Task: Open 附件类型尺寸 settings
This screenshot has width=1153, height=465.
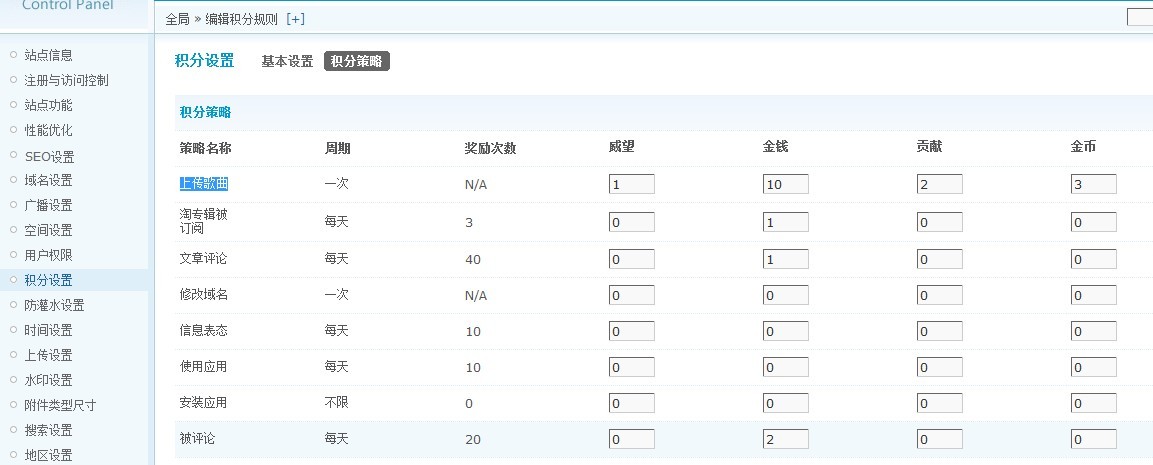Action: pos(60,405)
